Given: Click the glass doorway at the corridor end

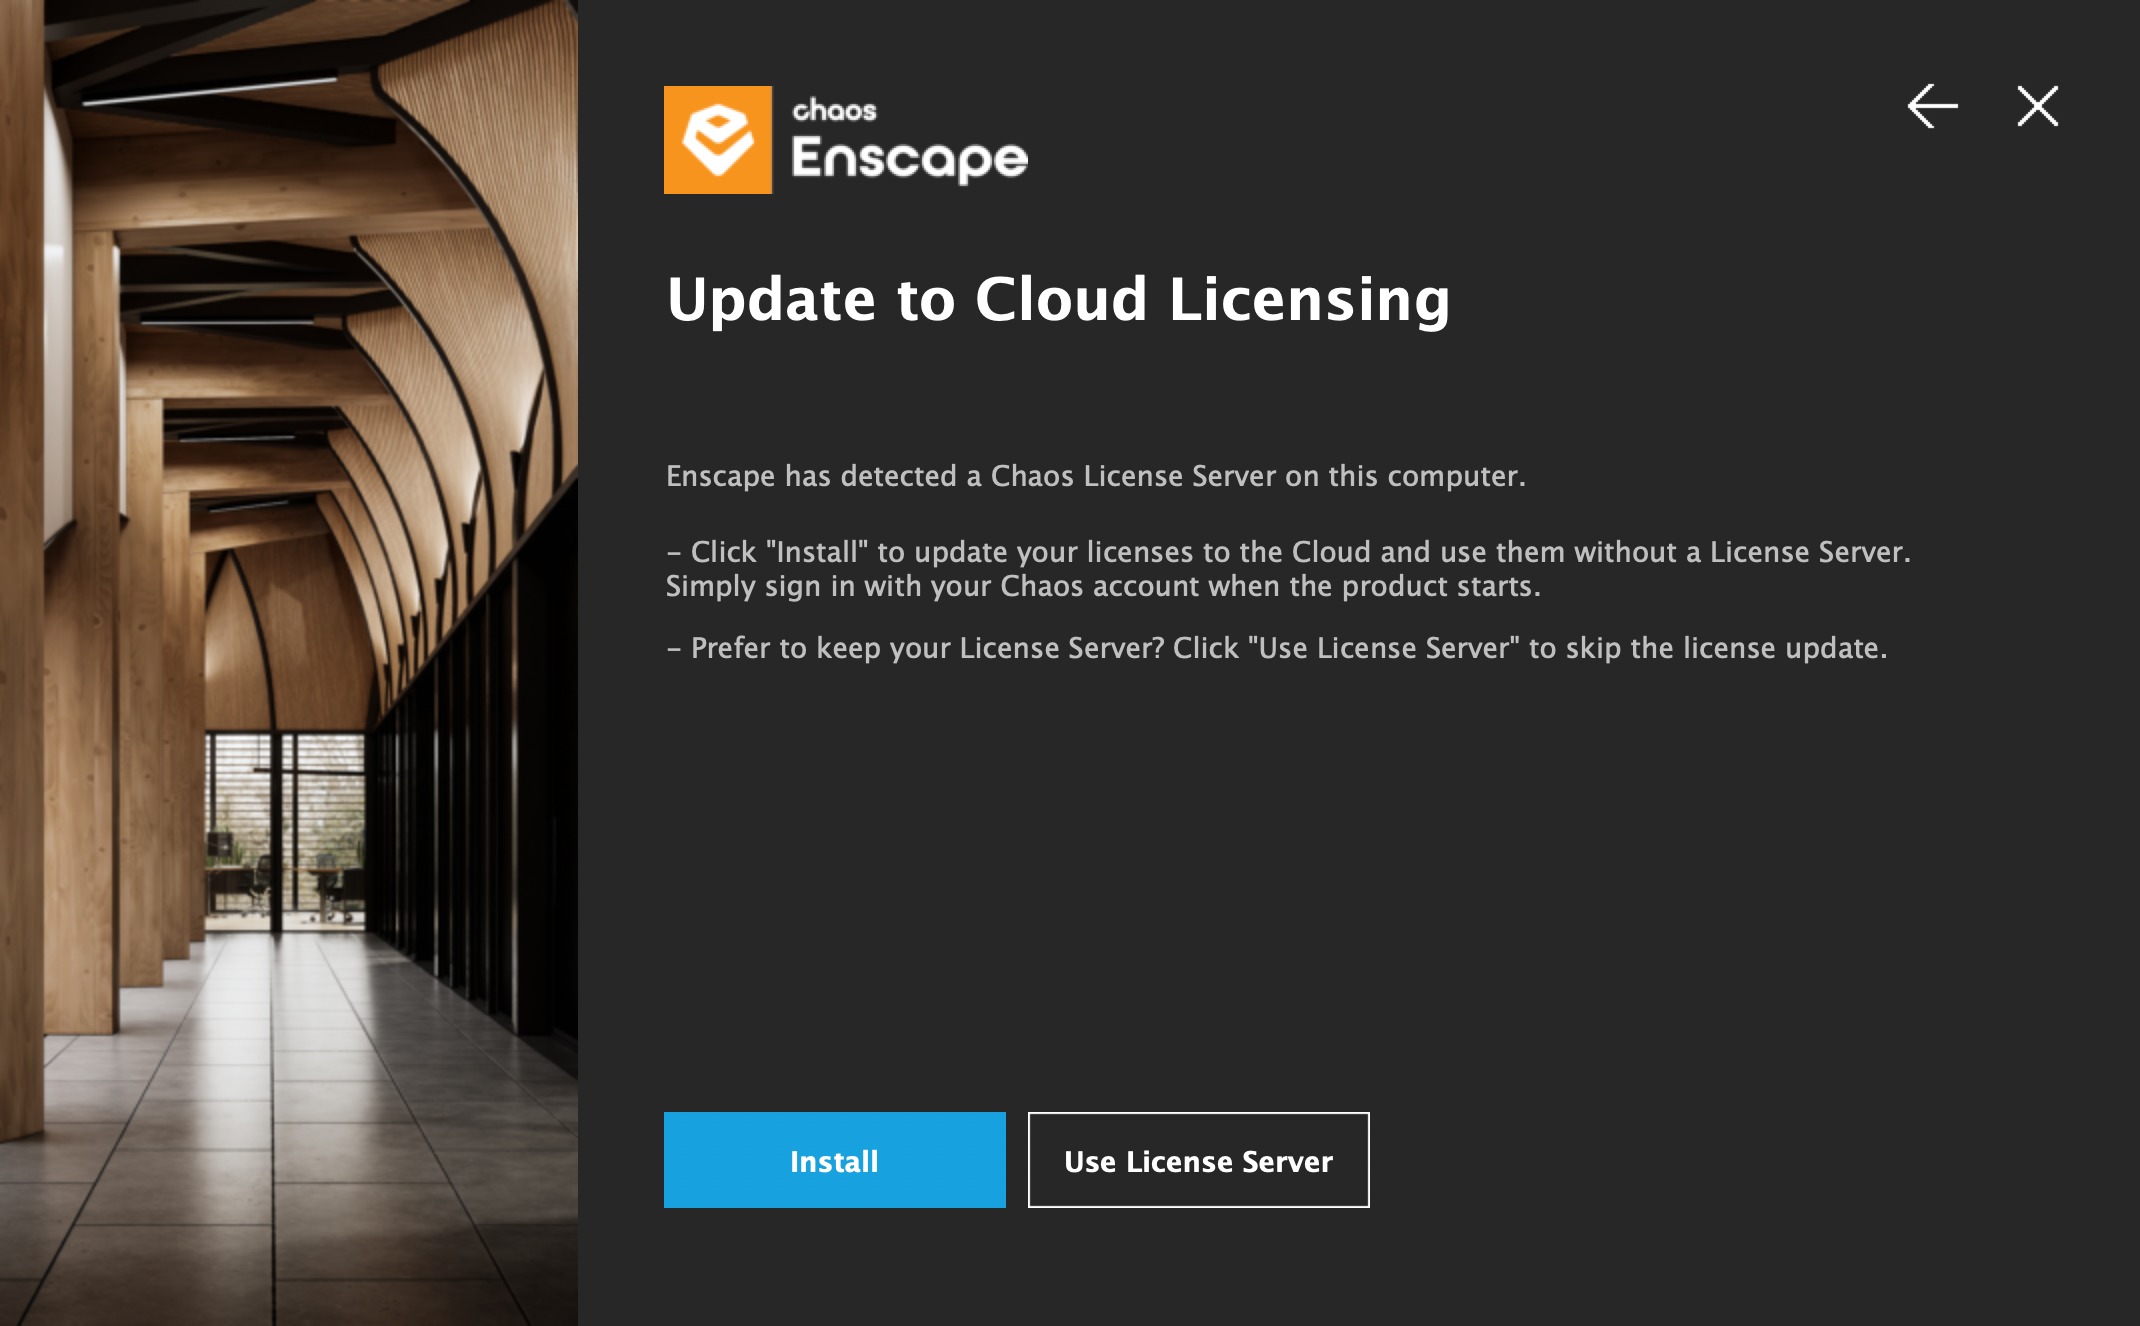Looking at the screenshot, I should 285,830.
